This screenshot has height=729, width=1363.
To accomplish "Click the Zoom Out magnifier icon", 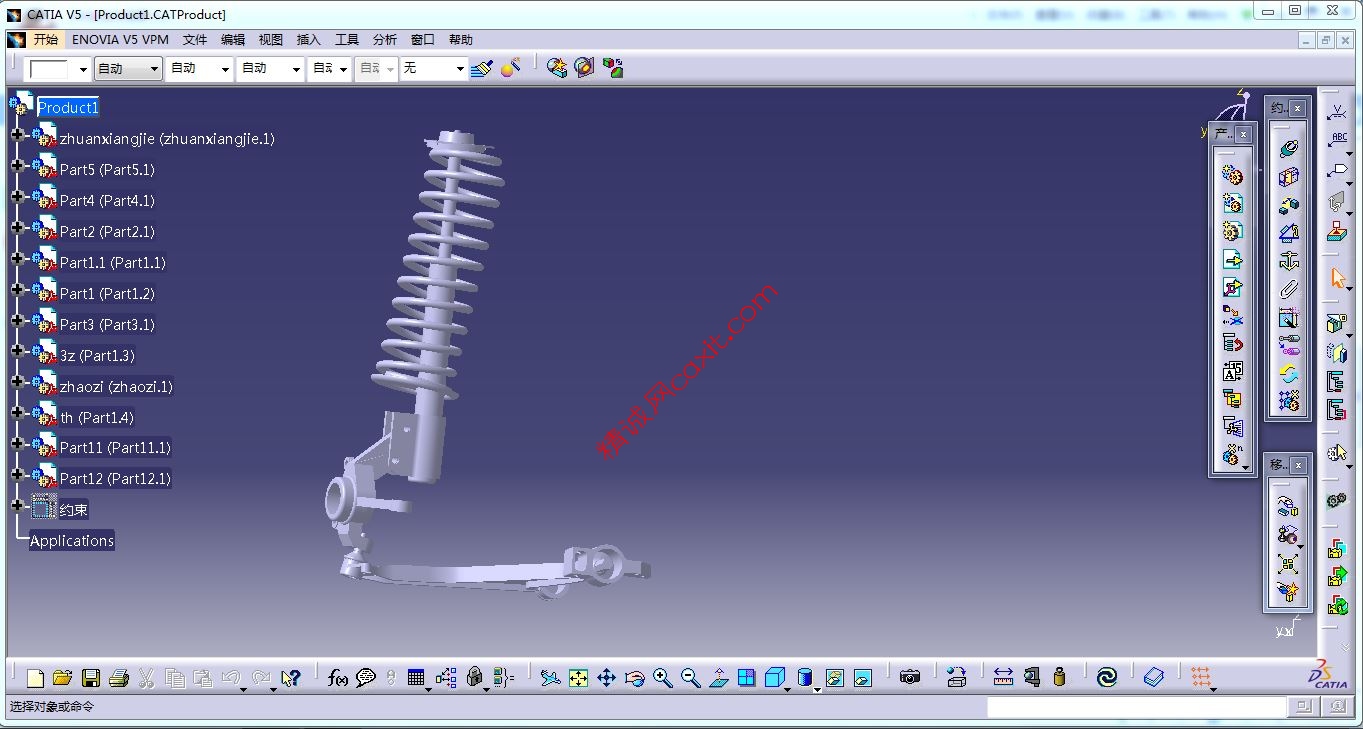I will point(690,678).
